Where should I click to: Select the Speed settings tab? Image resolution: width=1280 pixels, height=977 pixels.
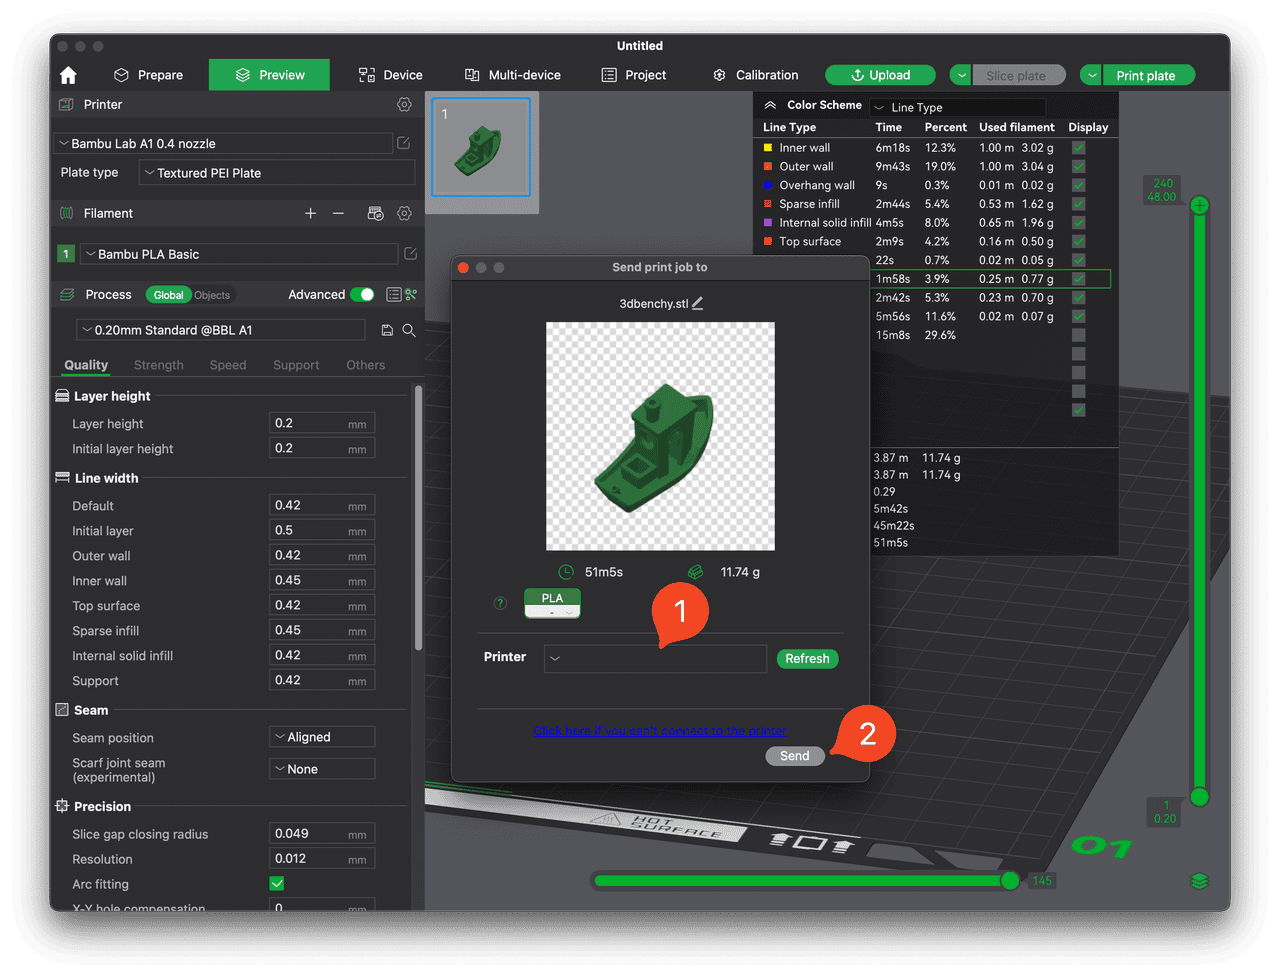point(228,365)
